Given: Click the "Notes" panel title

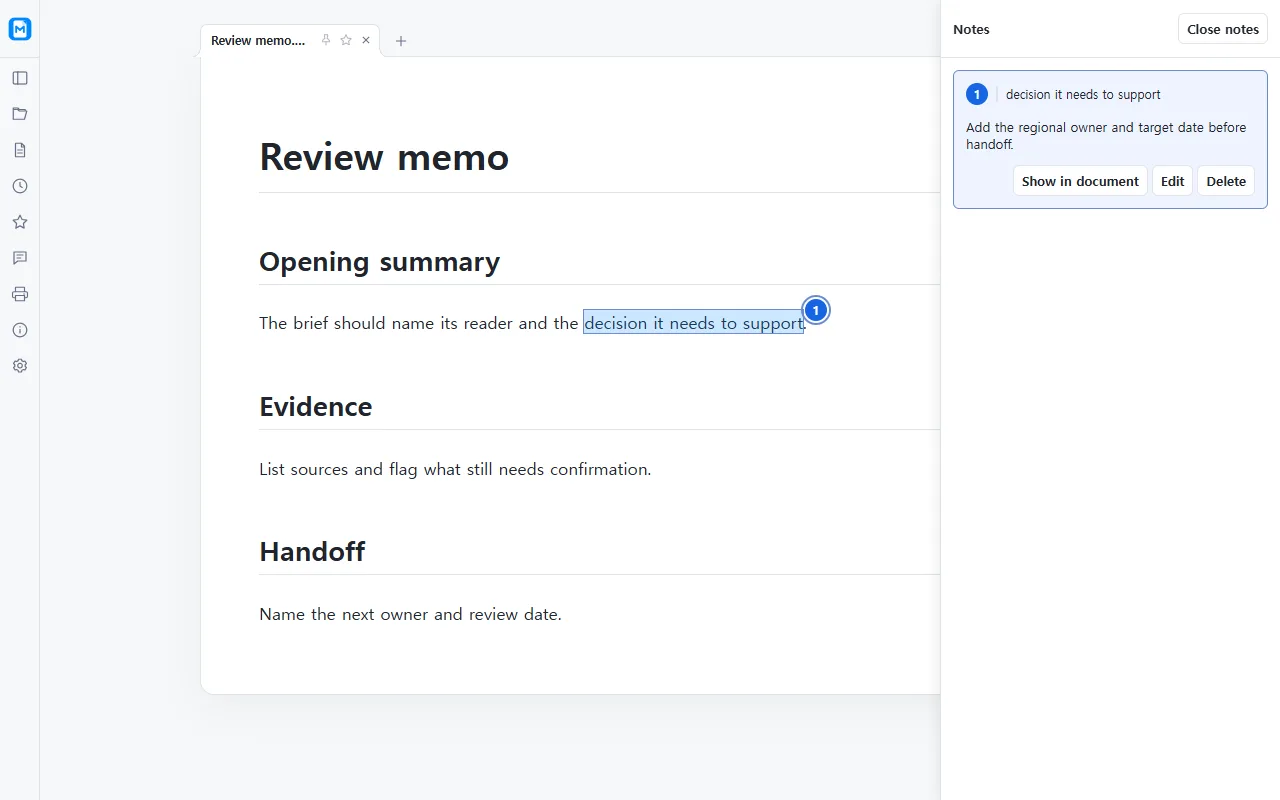Looking at the screenshot, I should [971, 29].
